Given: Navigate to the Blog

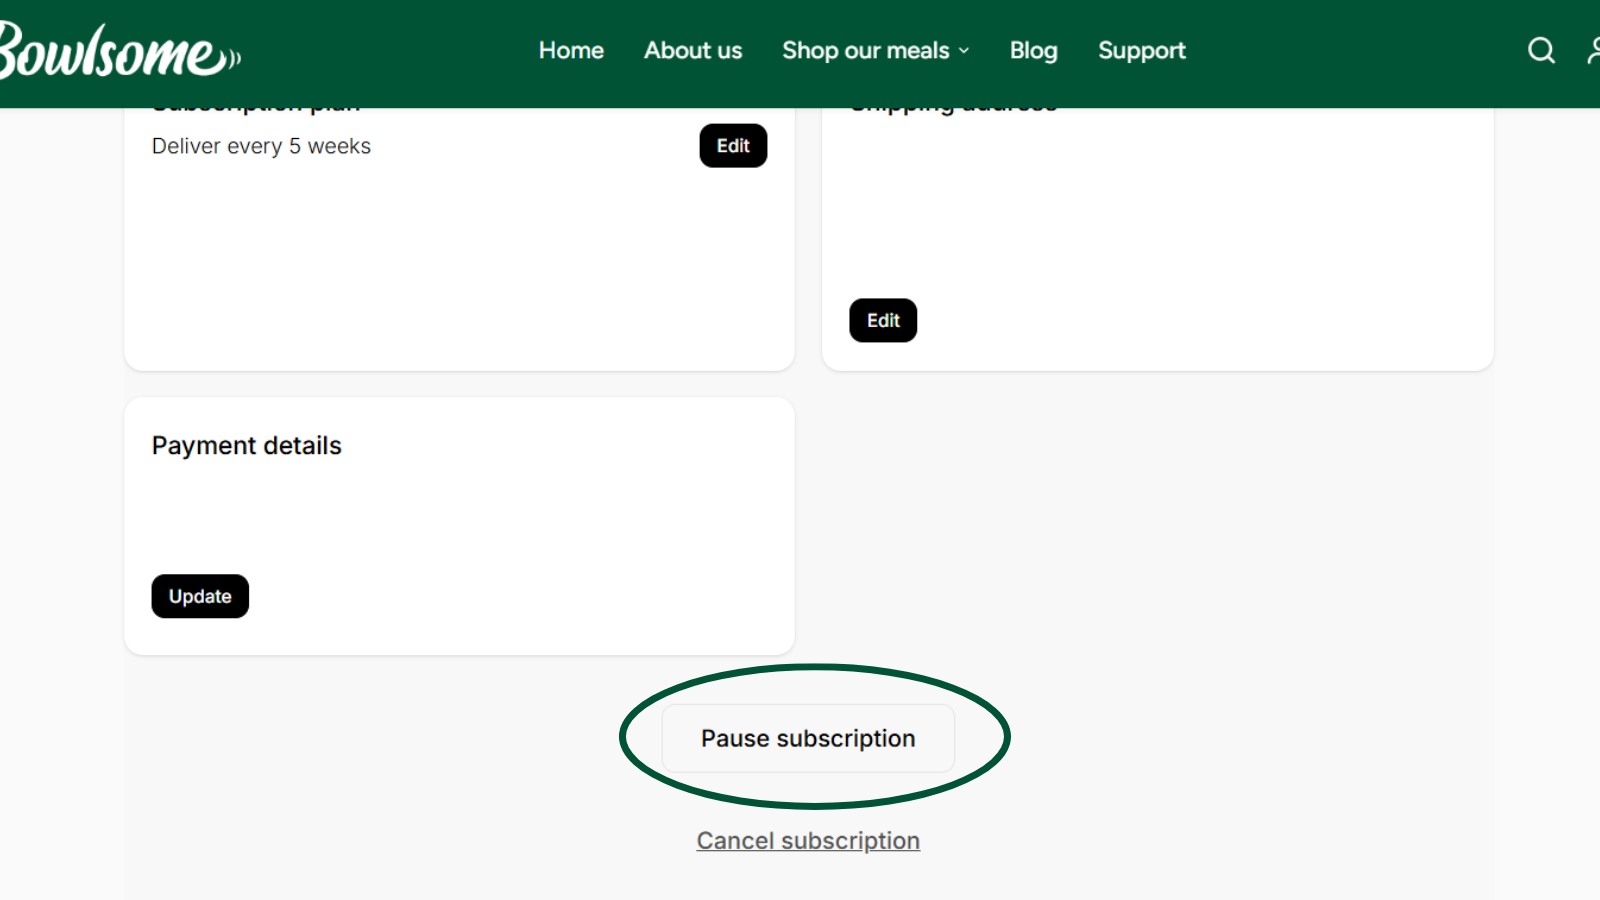Looking at the screenshot, I should click(x=1033, y=50).
